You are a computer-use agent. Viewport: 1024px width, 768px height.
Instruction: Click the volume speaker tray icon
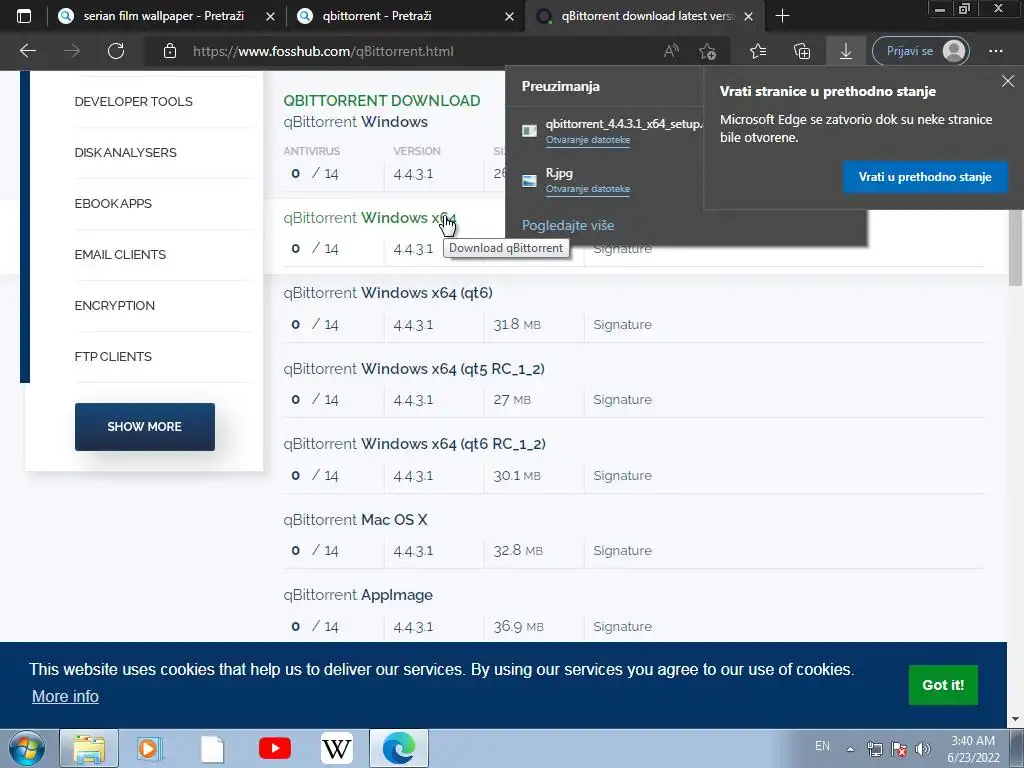click(x=923, y=749)
